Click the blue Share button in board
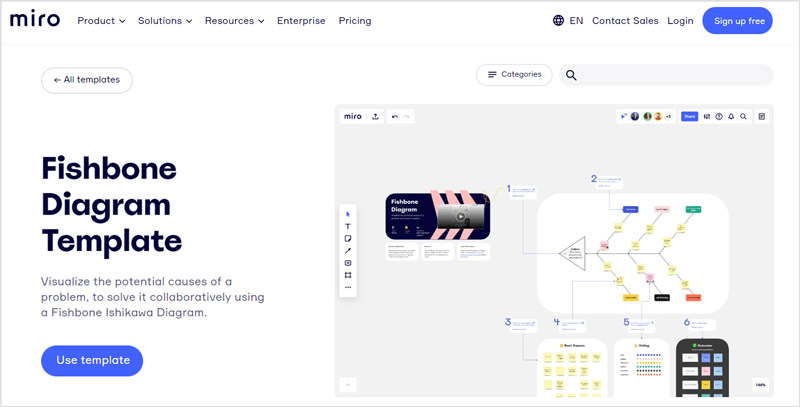 pyautogui.click(x=689, y=116)
